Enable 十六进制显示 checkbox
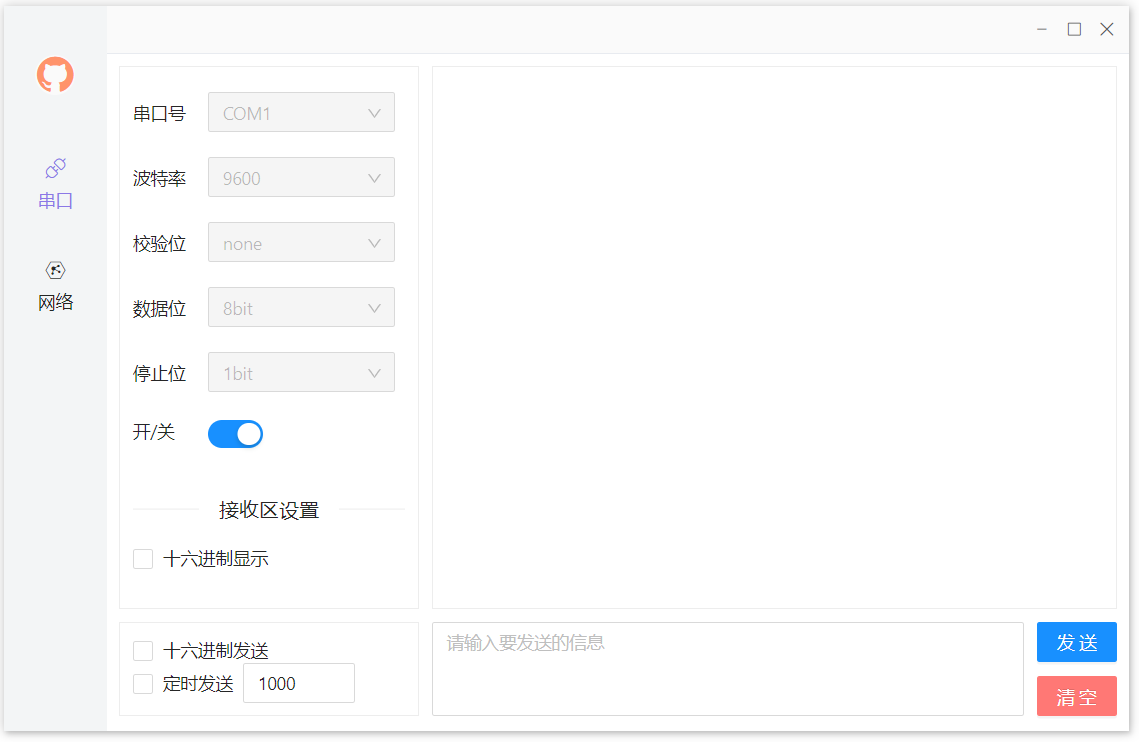Viewport: 1139px width, 742px height. pos(143,559)
